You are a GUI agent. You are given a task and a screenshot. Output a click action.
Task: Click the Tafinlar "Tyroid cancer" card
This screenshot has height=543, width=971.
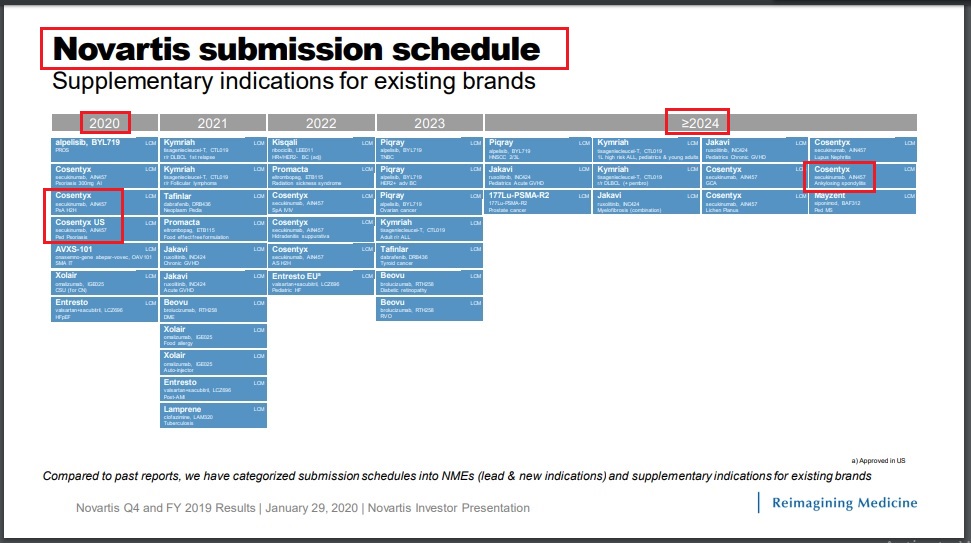430,256
